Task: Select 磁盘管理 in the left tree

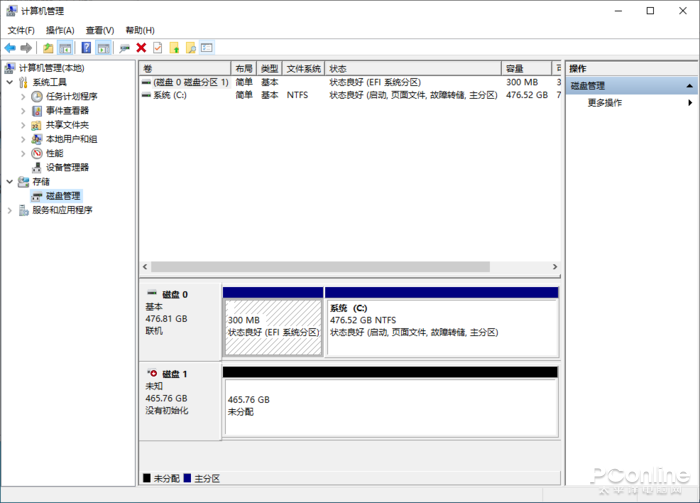Action: 63,196
